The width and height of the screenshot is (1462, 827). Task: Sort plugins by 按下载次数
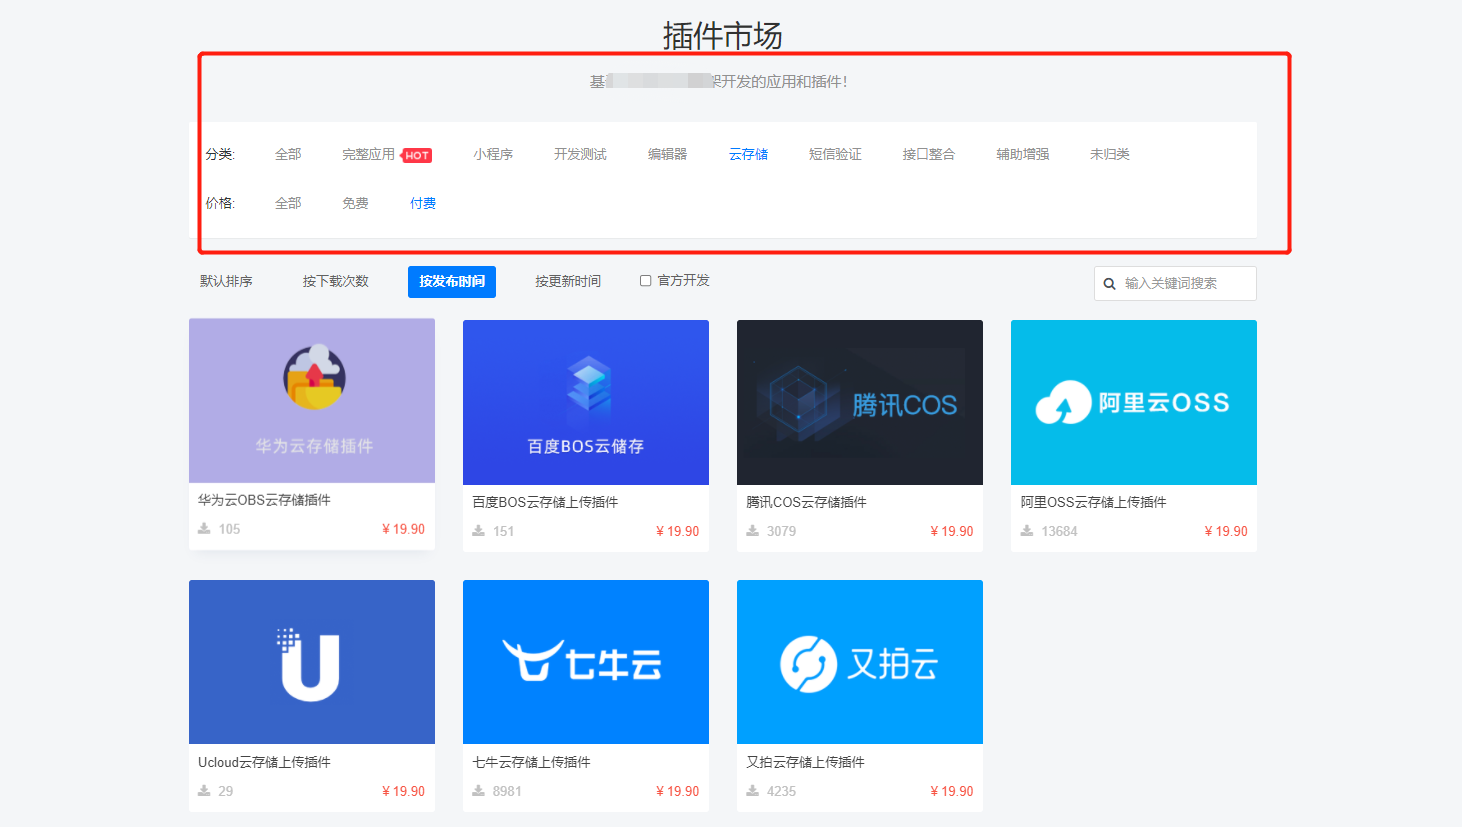tap(336, 281)
